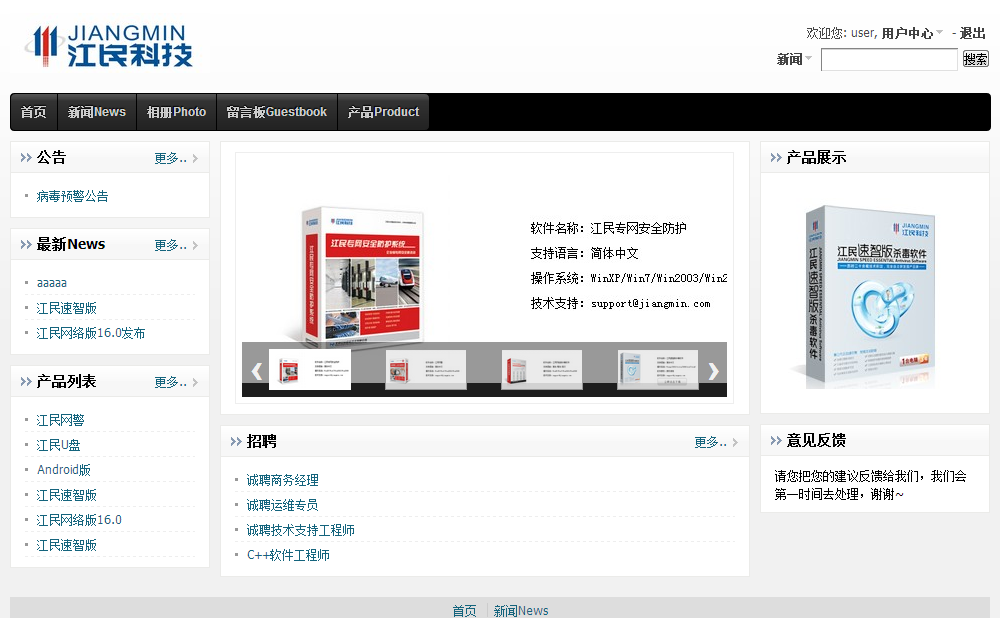1000x618 pixels.
Task: Click the large 江民专网安全防护 product box image
Action: tap(362, 276)
